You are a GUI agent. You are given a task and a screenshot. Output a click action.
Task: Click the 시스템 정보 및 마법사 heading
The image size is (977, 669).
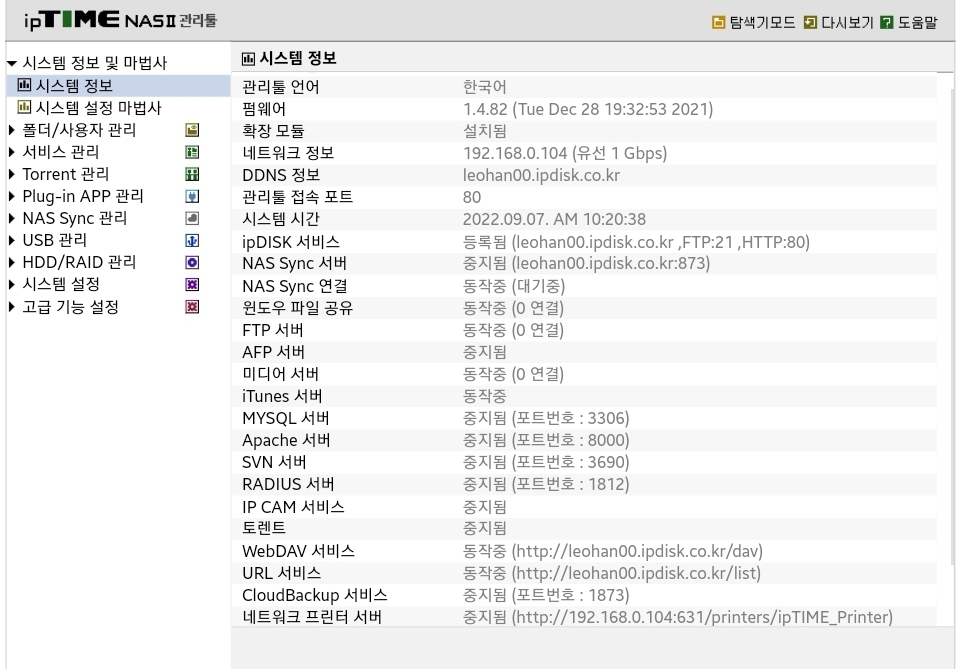95,63
